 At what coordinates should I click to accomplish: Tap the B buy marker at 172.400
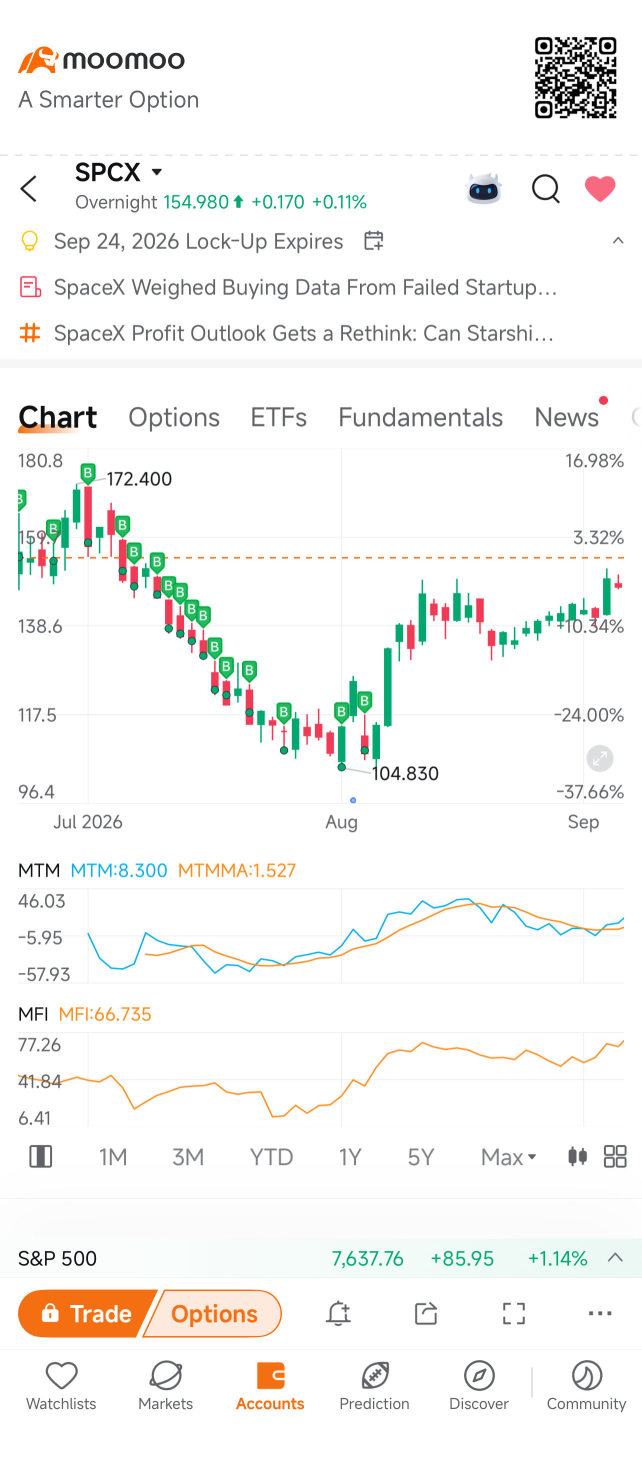click(88, 472)
